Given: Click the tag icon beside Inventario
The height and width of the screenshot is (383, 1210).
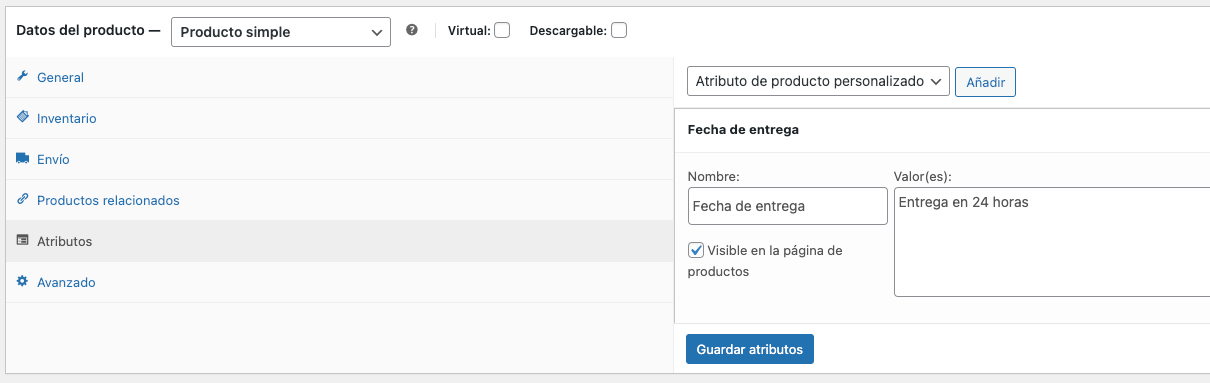Looking at the screenshot, I should (x=22, y=118).
